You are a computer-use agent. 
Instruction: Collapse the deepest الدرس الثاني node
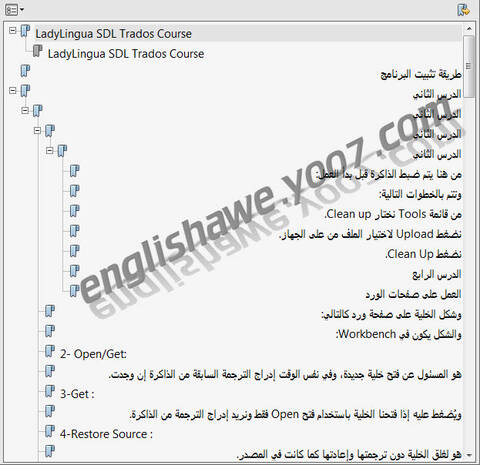(x=50, y=151)
